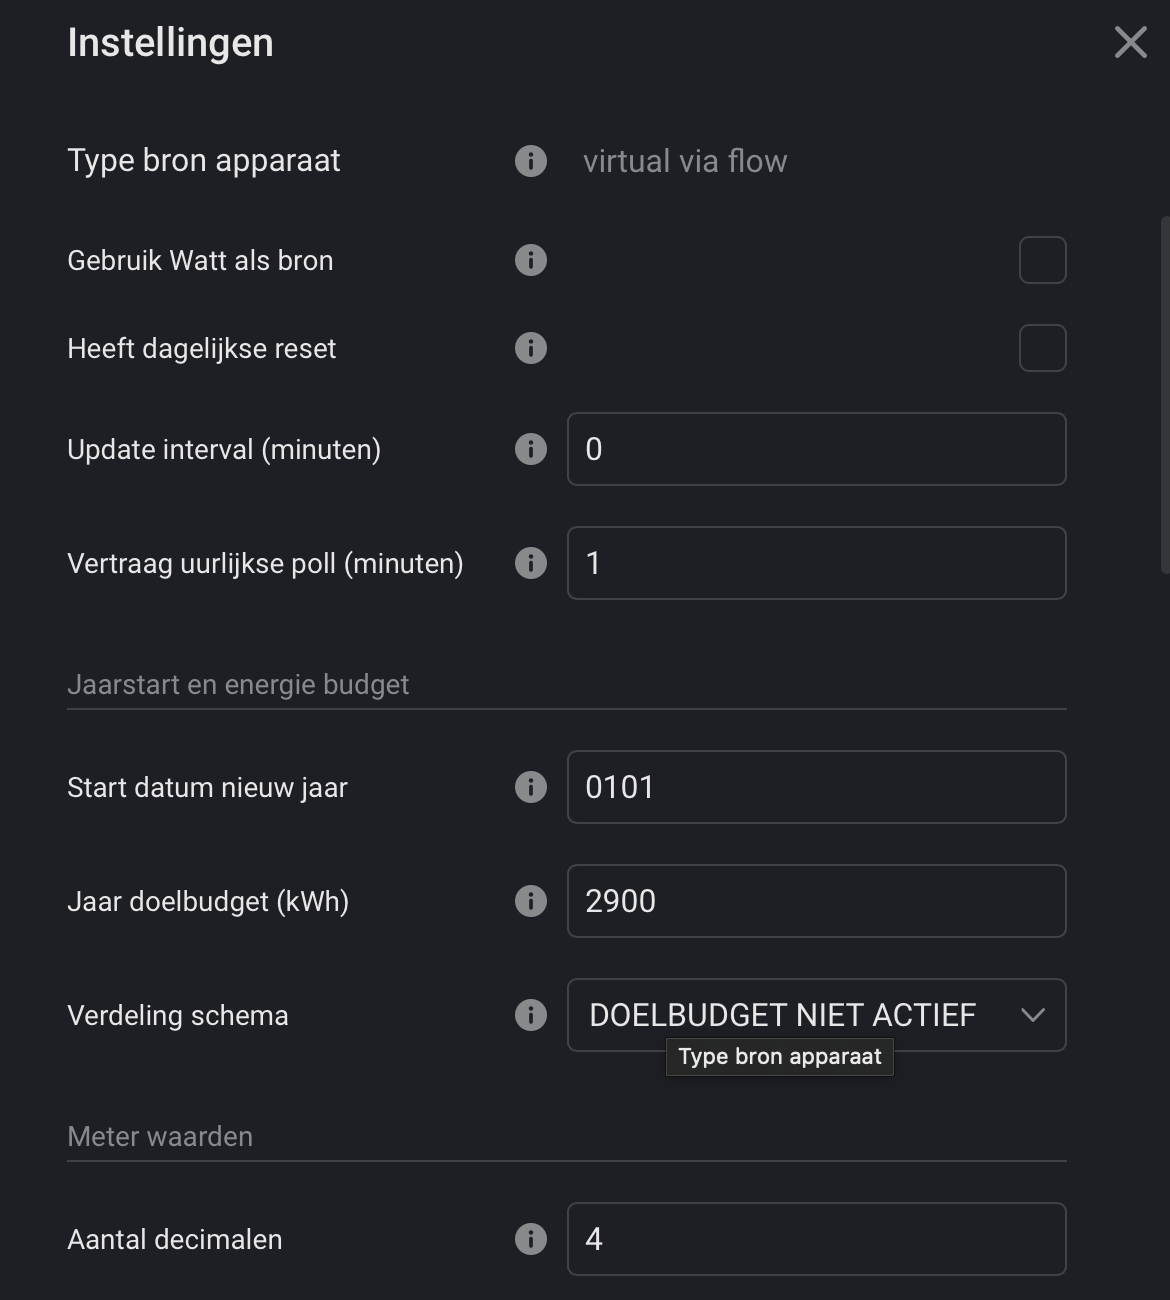Click the vertical scrollbar on the right

point(1164,400)
